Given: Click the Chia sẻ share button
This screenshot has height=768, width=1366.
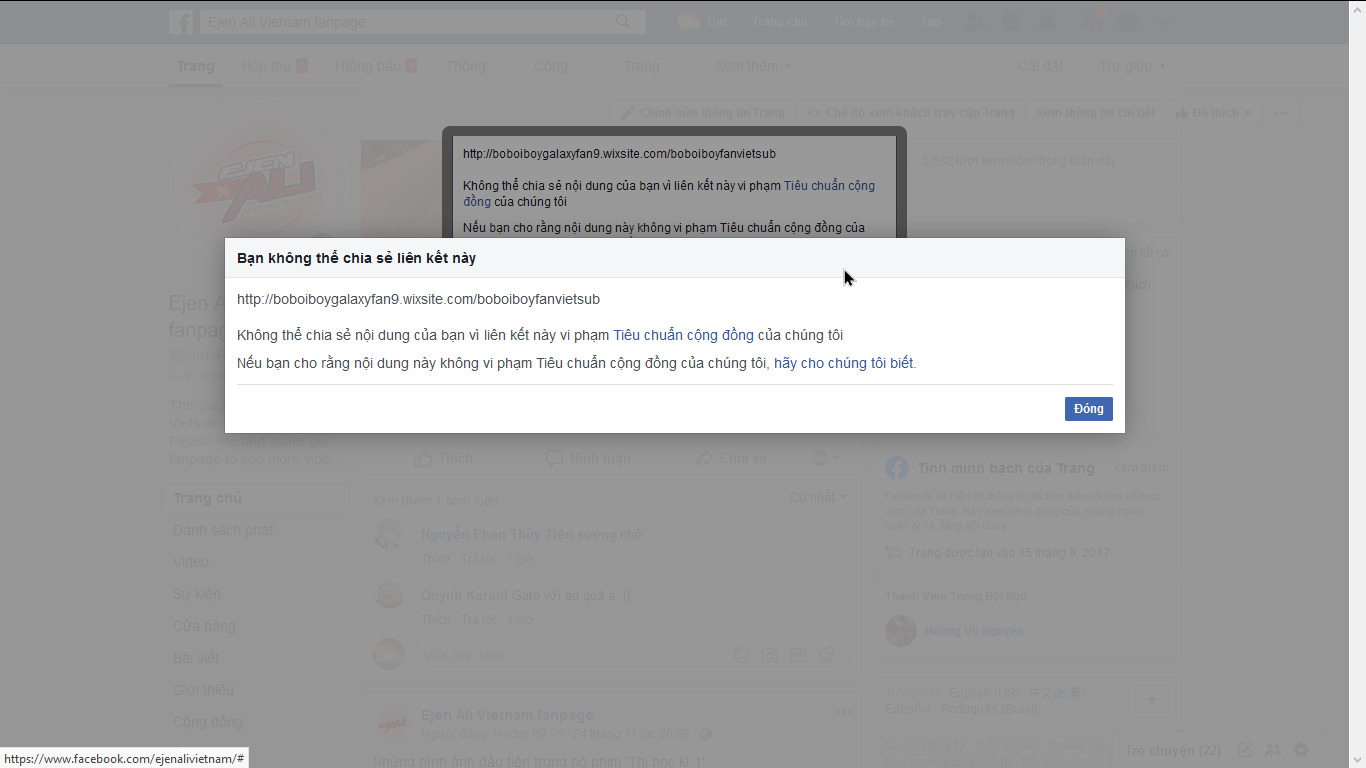Looking at the screenshot, I should point(731,458).
